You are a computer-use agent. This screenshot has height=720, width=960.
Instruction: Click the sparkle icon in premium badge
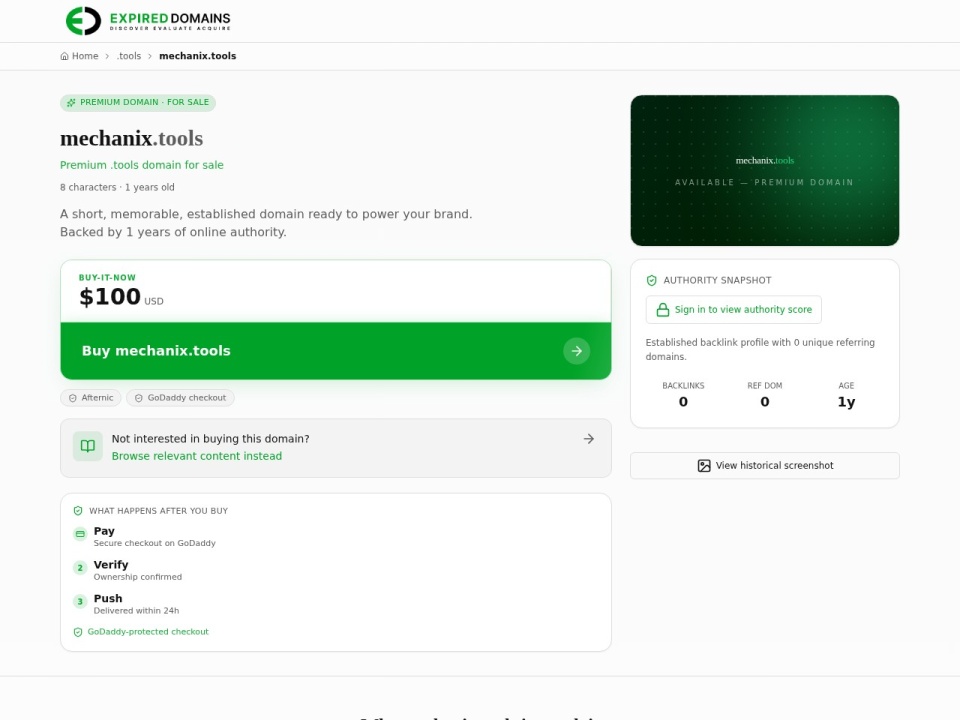71,103
